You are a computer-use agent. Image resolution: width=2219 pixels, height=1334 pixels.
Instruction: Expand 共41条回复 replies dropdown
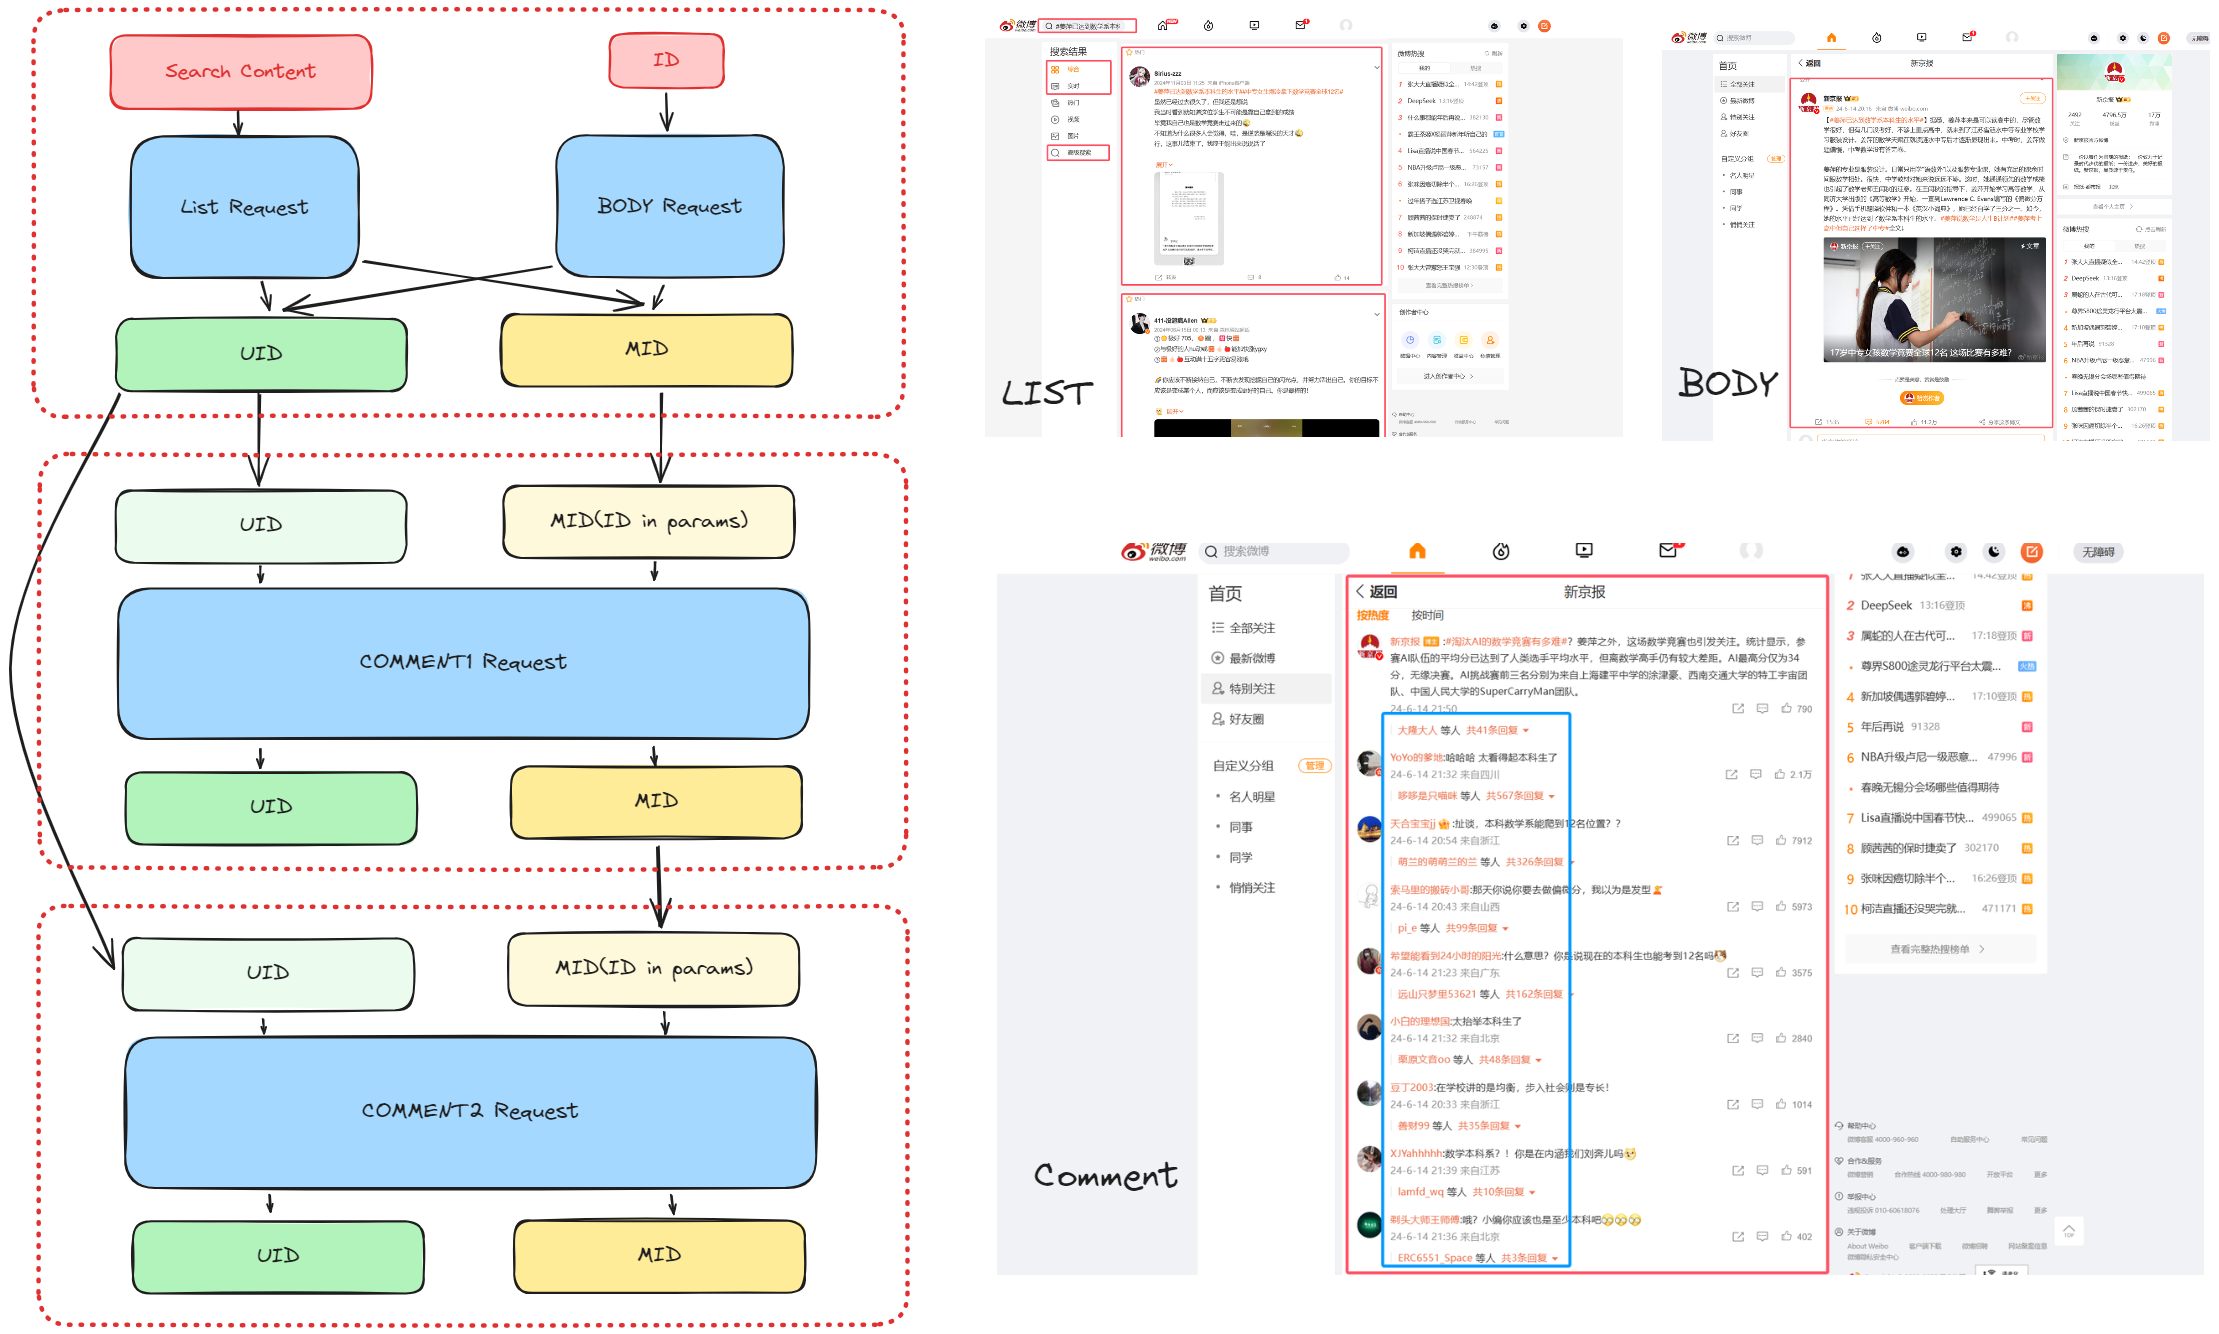[1497, 730]
